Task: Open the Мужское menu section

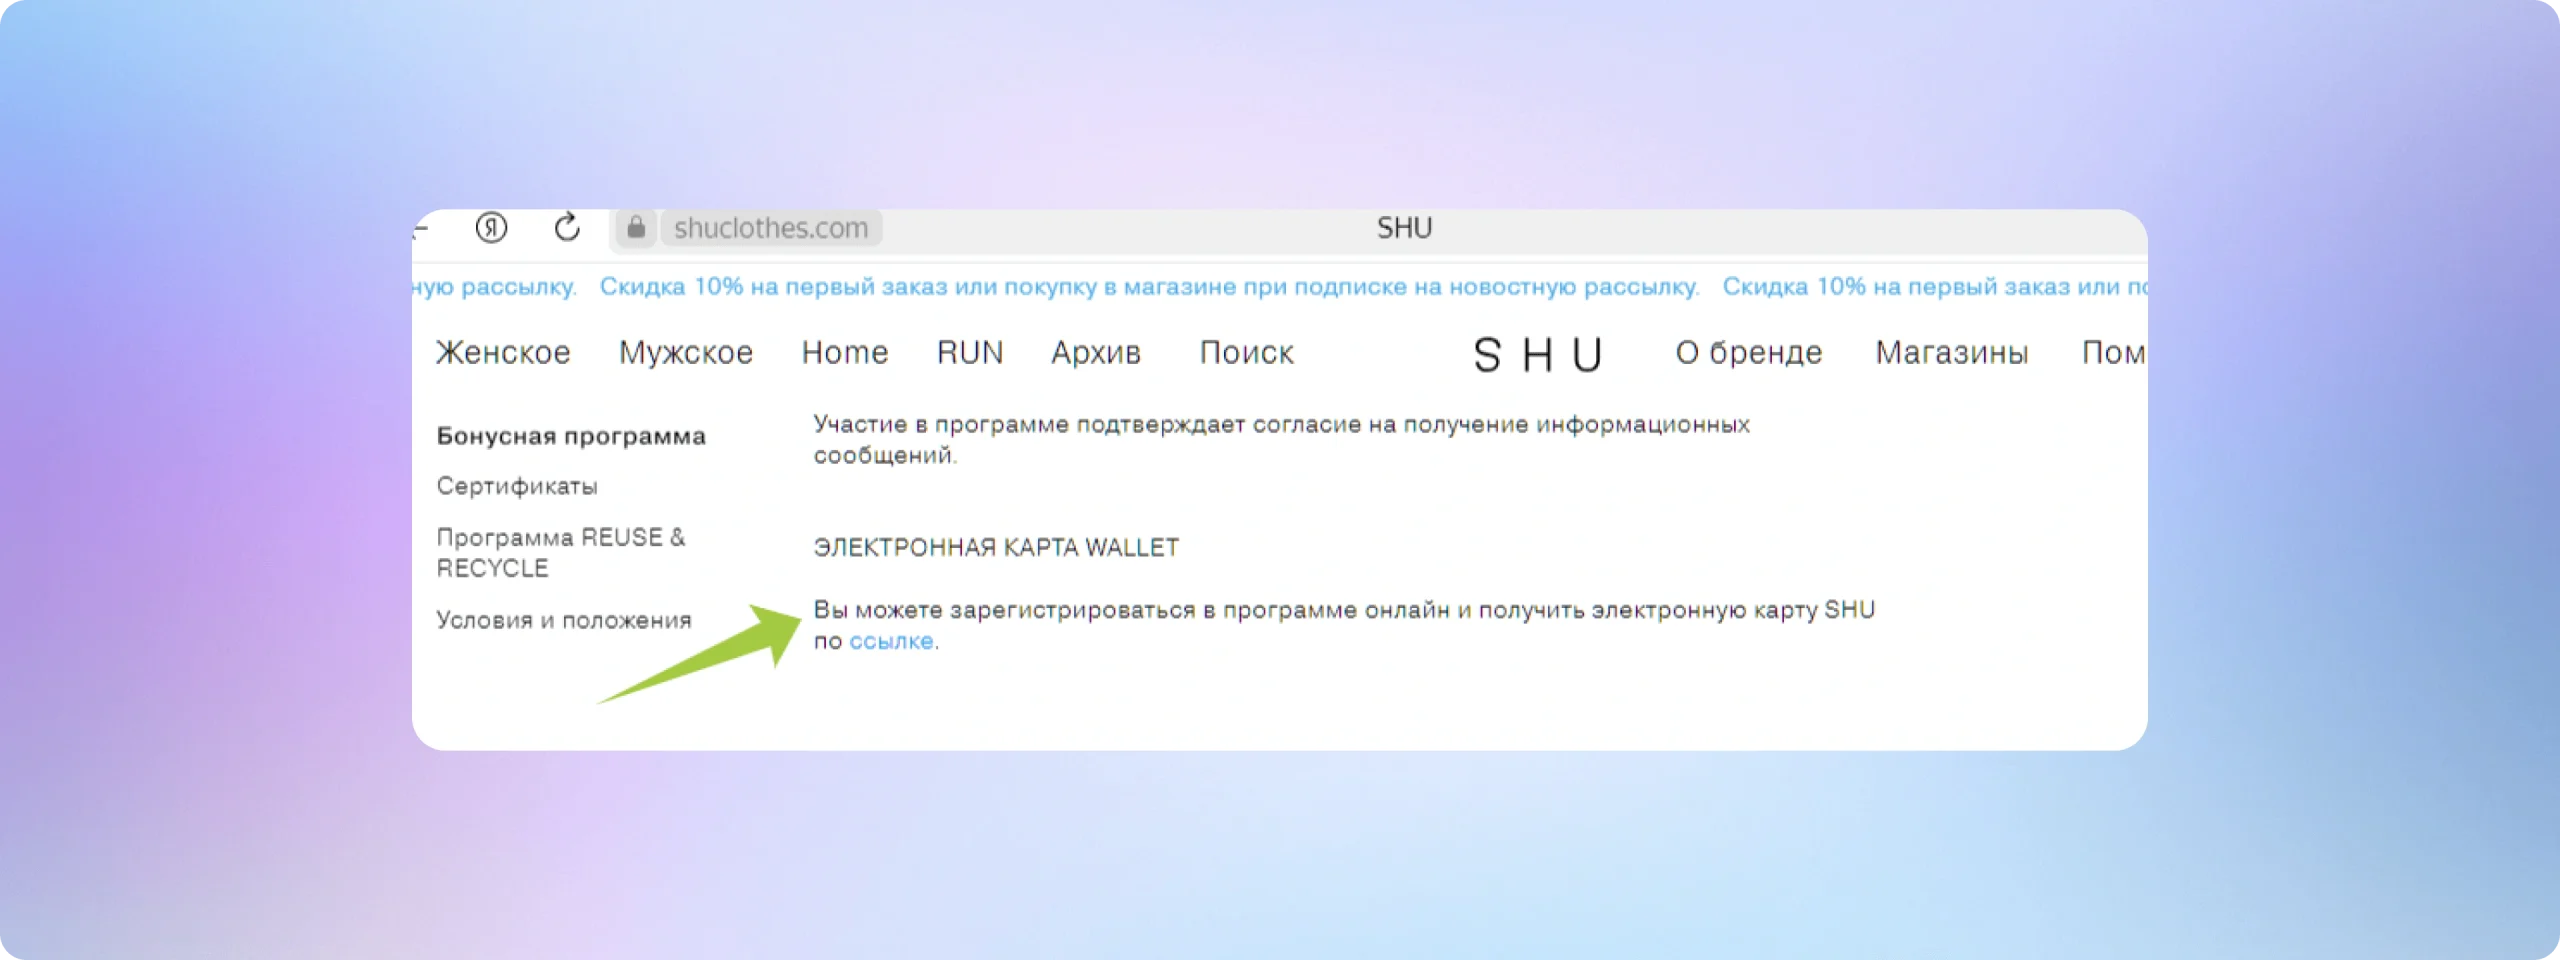Action: pos(686,353)
